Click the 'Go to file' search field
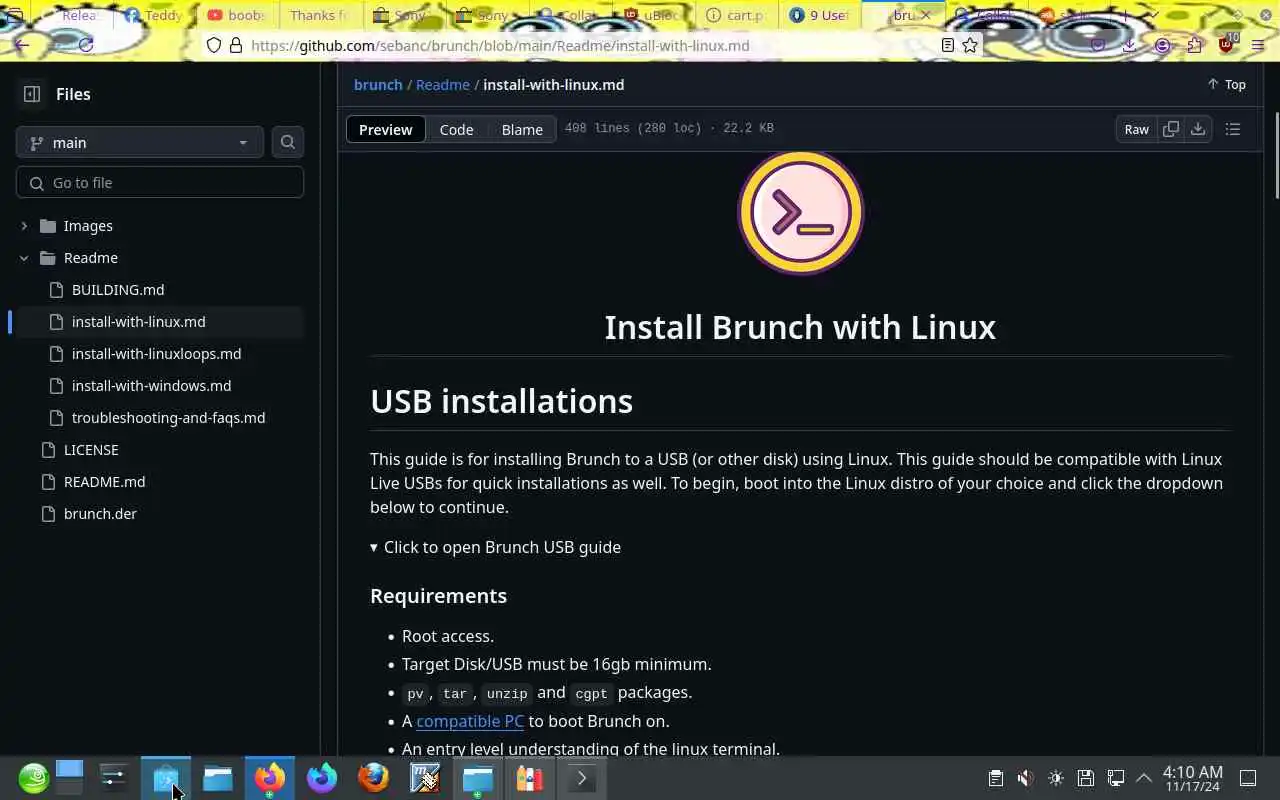1280x800 pixels. coord(160,183)
